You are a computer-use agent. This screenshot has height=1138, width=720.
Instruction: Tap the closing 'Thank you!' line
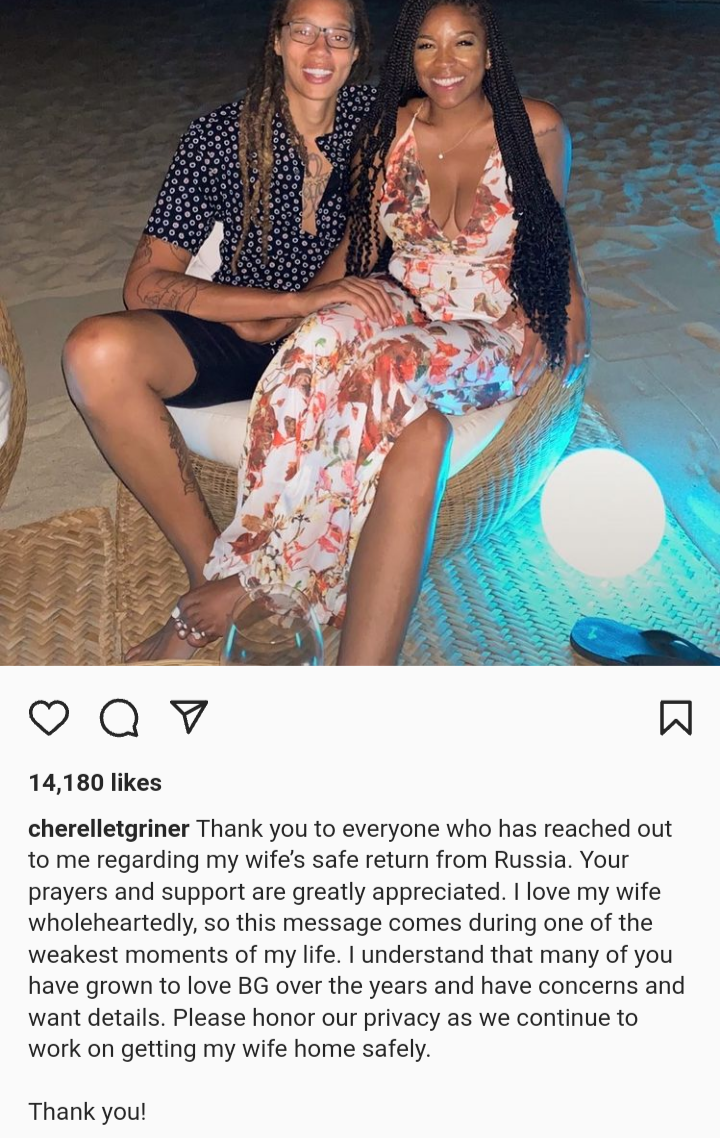click(87, 1111)
